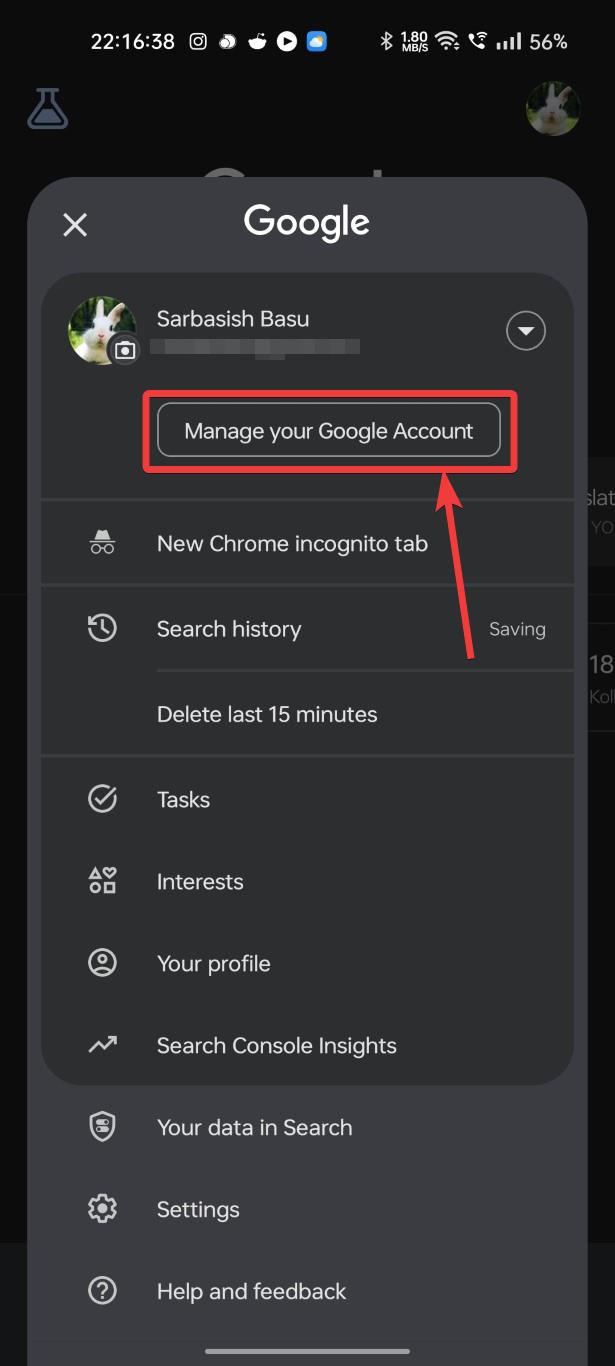The width and height of the screenshot is (615, 1366).
Task: Open Search Console Insights
Action: (307, 1045)
